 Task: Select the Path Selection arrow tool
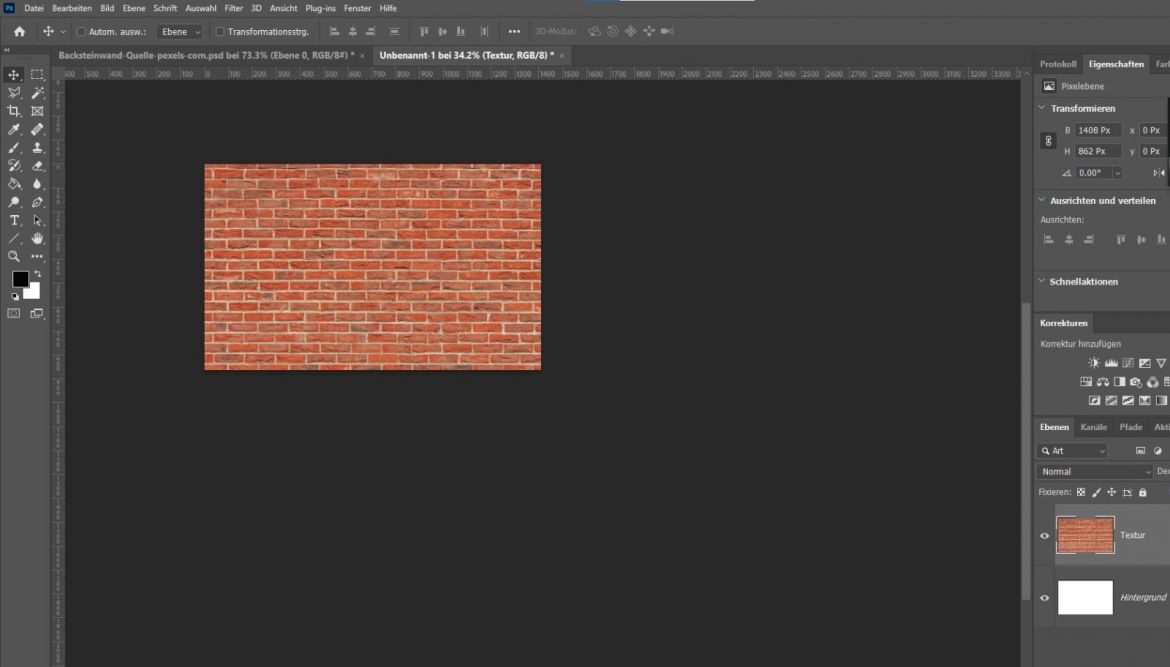point(37,220)
